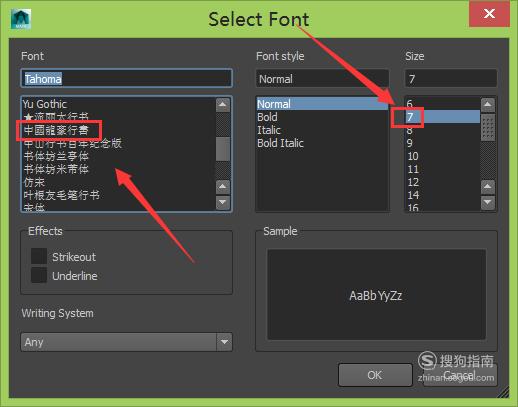Select 仿宋 font in list
Image resolution: width=518 pixels, height=407 pixels.
118,182
